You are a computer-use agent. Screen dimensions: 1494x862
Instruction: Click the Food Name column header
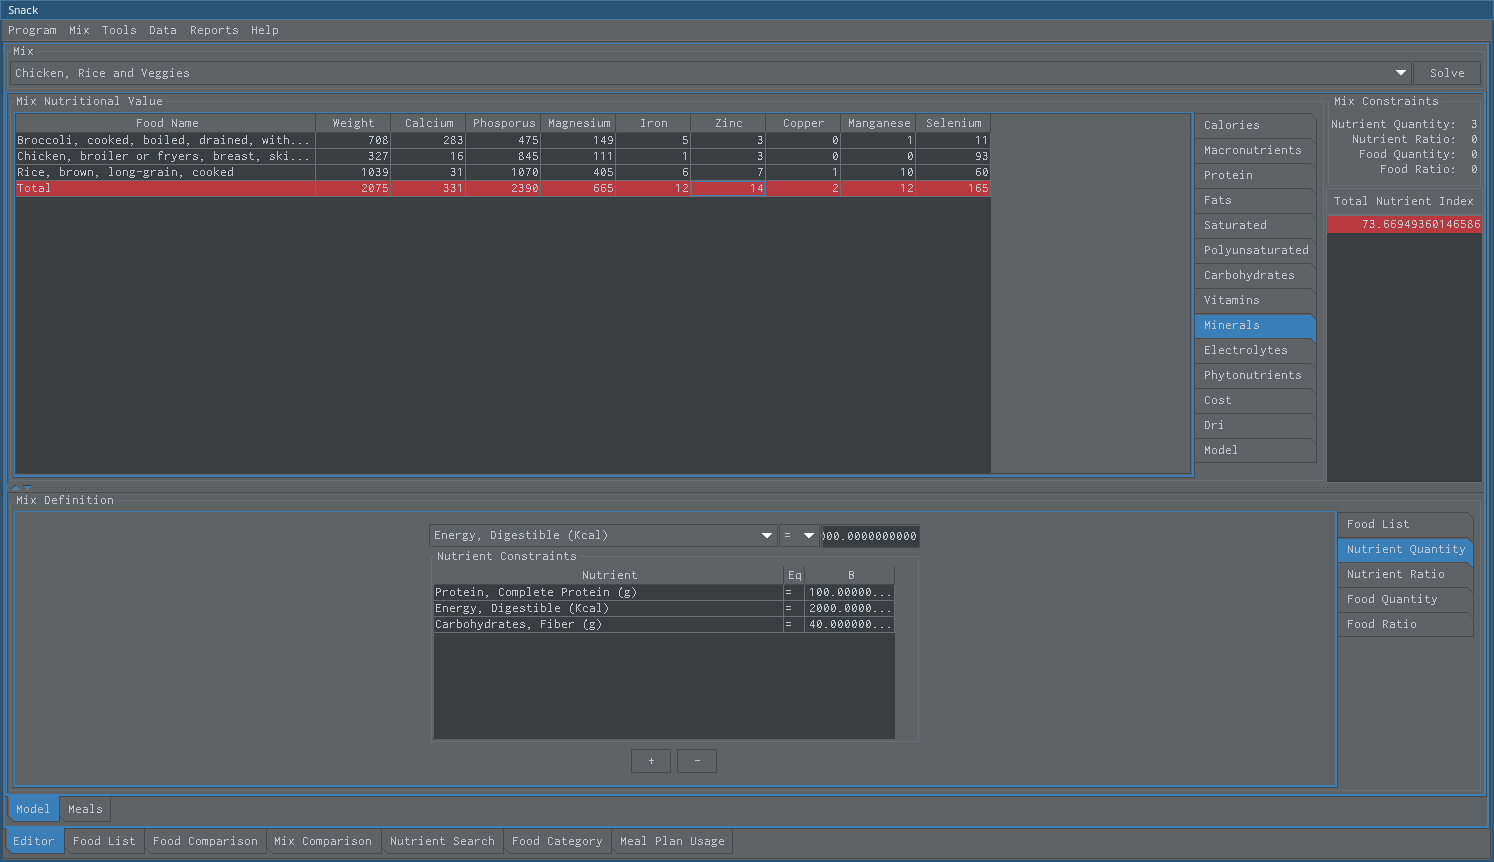[x=166, y=123]
